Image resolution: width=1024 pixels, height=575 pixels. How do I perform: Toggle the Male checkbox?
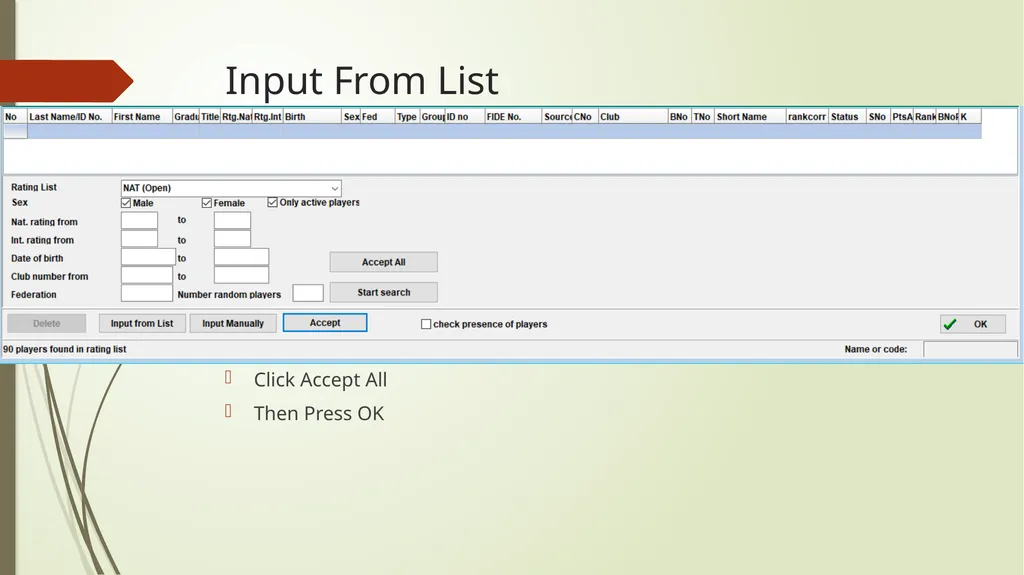point(126,203)
